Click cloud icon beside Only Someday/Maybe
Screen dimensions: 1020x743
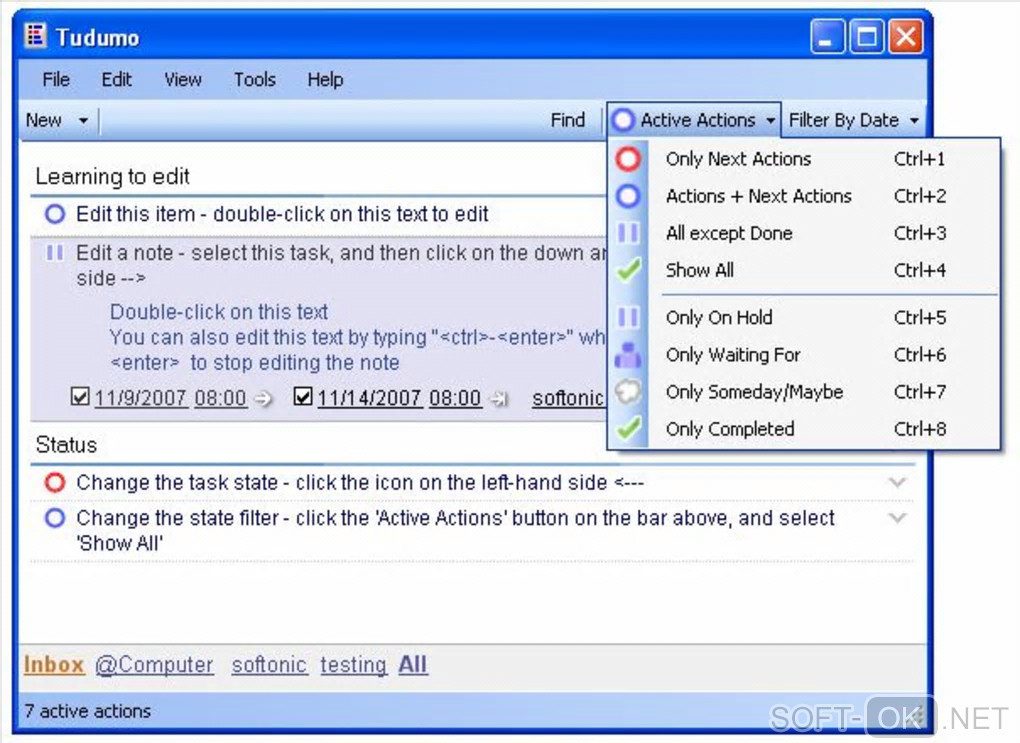tap(628, 392)
